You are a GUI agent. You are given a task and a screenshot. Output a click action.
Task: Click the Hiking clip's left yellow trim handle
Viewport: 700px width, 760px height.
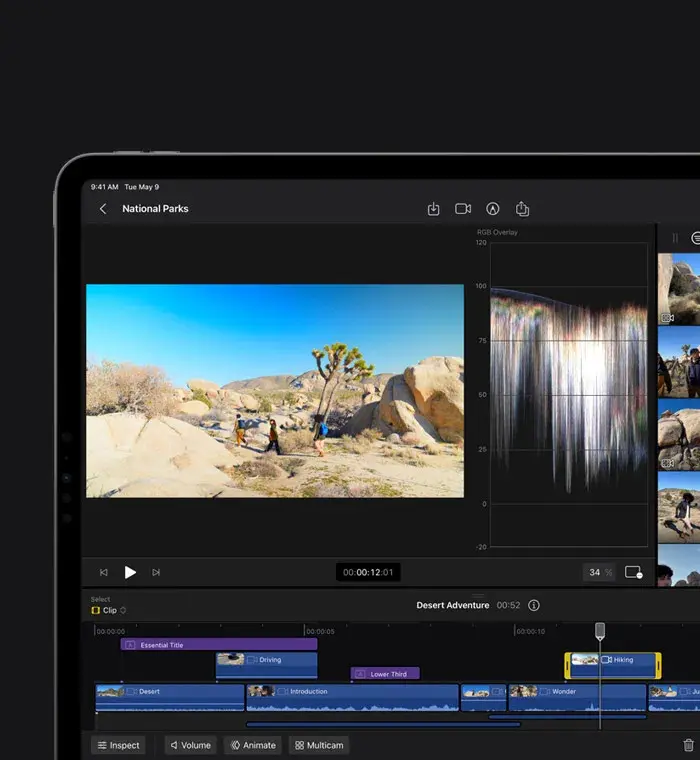pos(568,665)
